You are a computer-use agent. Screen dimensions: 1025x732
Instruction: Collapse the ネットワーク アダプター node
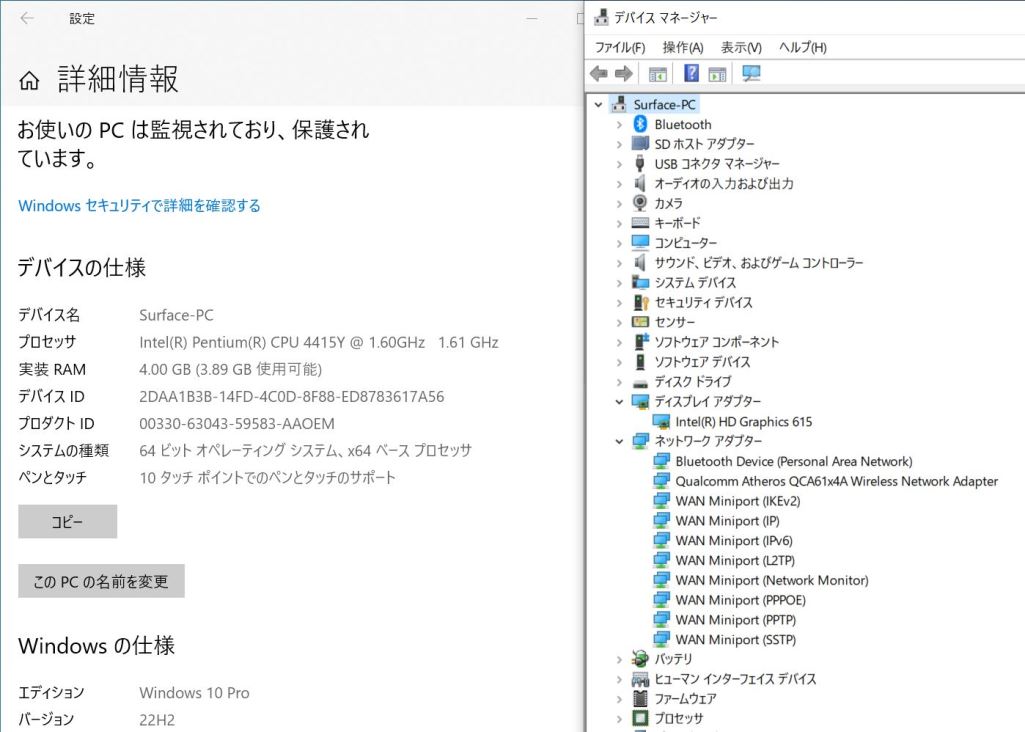(x=619, y=442)
